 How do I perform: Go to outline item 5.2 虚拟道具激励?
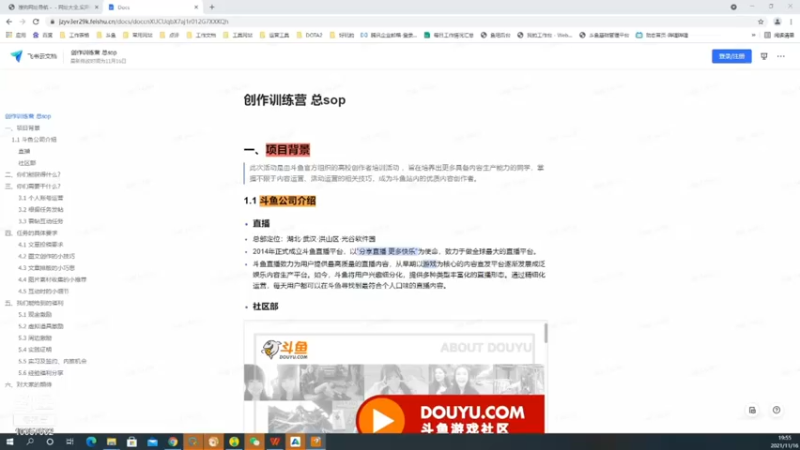[x=41, y=326]
